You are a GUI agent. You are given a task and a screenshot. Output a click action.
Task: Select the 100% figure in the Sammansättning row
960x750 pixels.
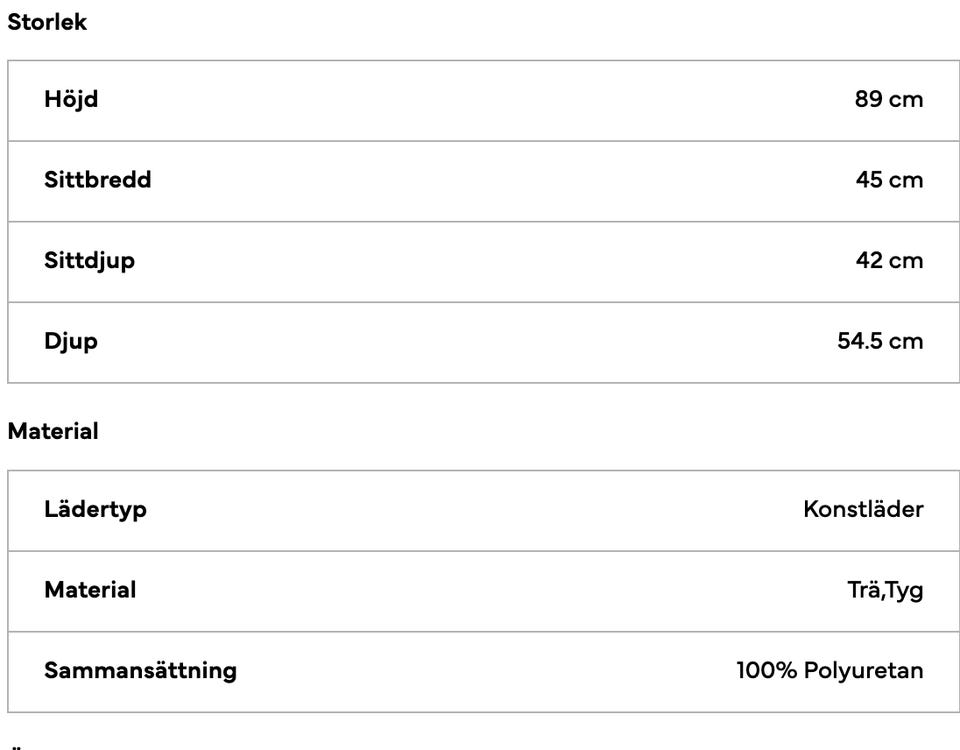coord(766,671)
